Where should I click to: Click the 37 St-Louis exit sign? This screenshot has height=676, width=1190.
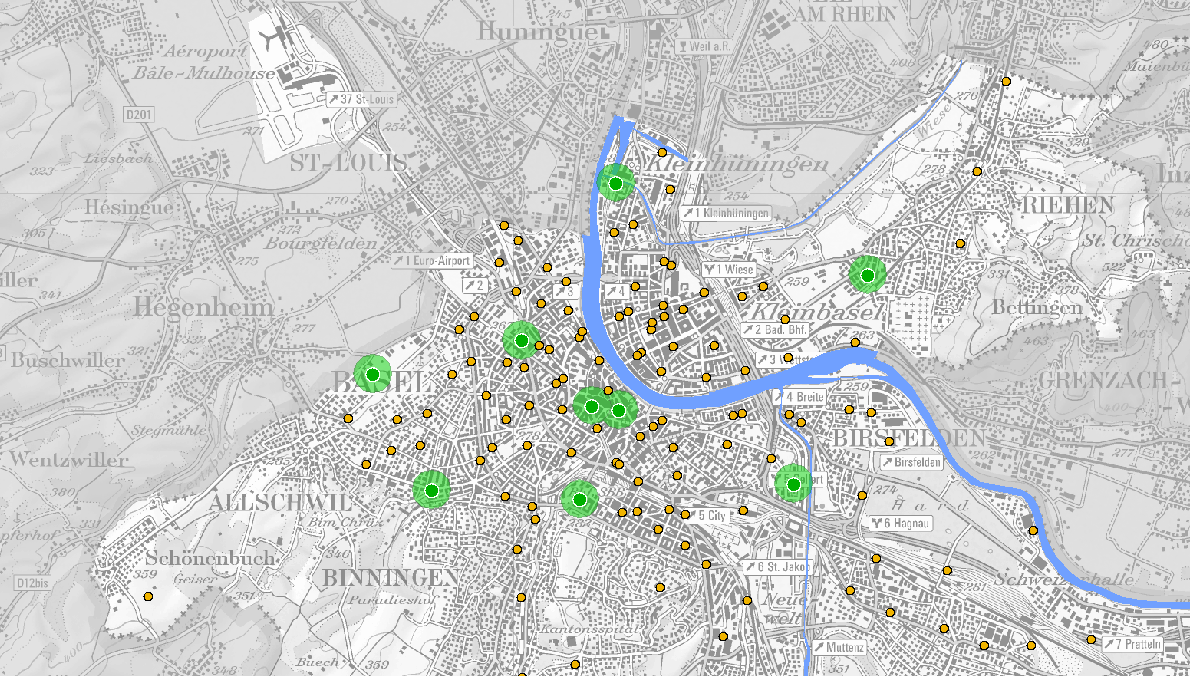pyautogui.click(x=361, y=99)
